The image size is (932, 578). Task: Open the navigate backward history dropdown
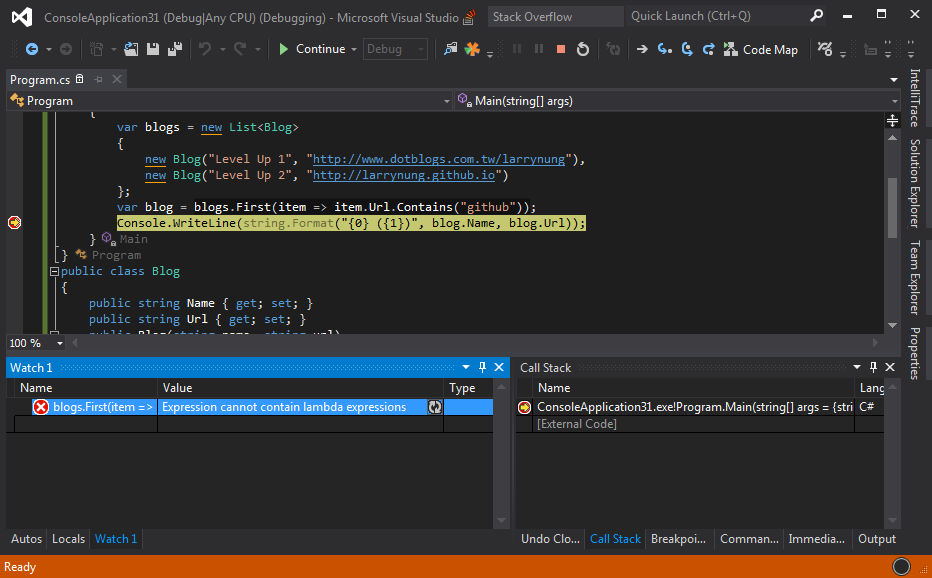(49, 49)
